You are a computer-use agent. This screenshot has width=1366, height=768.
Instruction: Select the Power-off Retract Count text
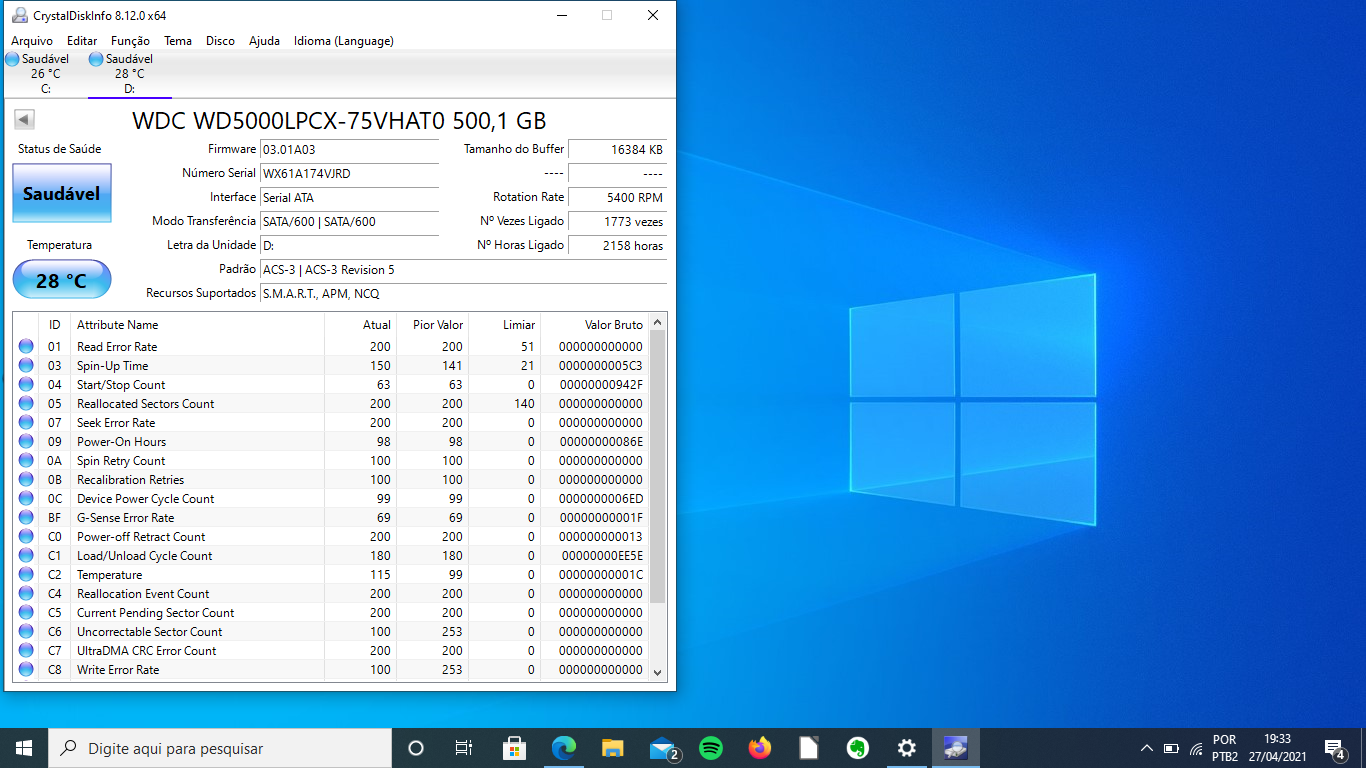coord(141,536)
